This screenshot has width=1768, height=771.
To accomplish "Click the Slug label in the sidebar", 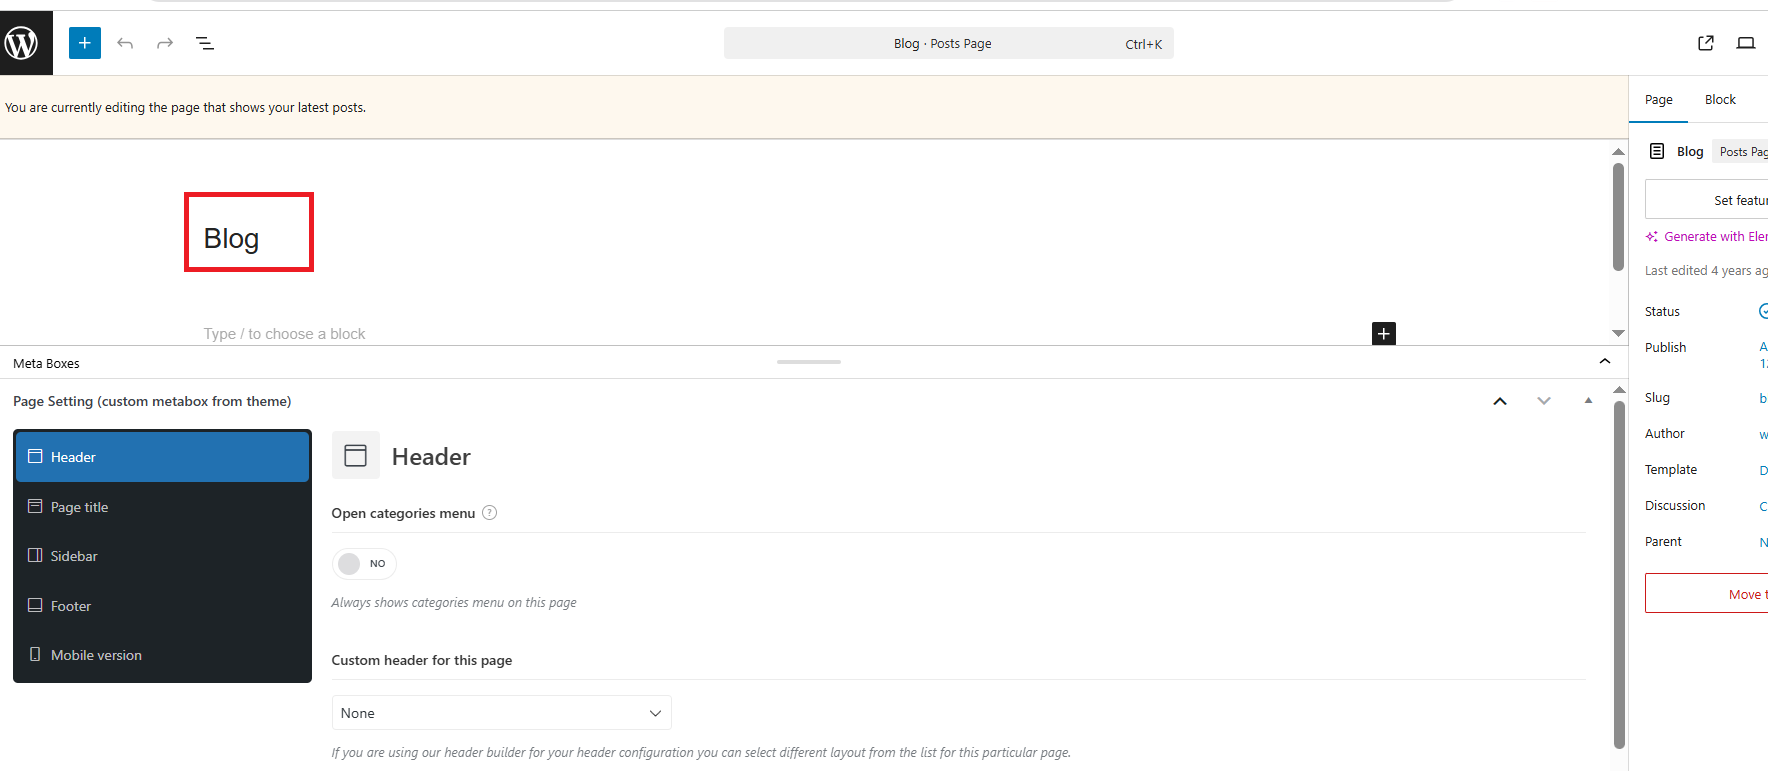I will [x=1657, y=398].
